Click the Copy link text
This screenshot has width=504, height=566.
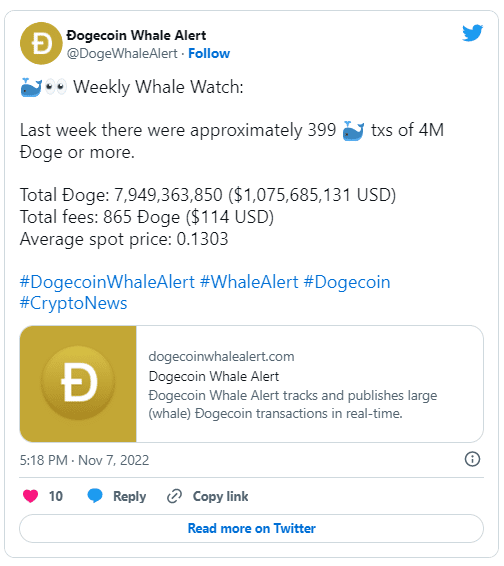[x=221, y=496]
